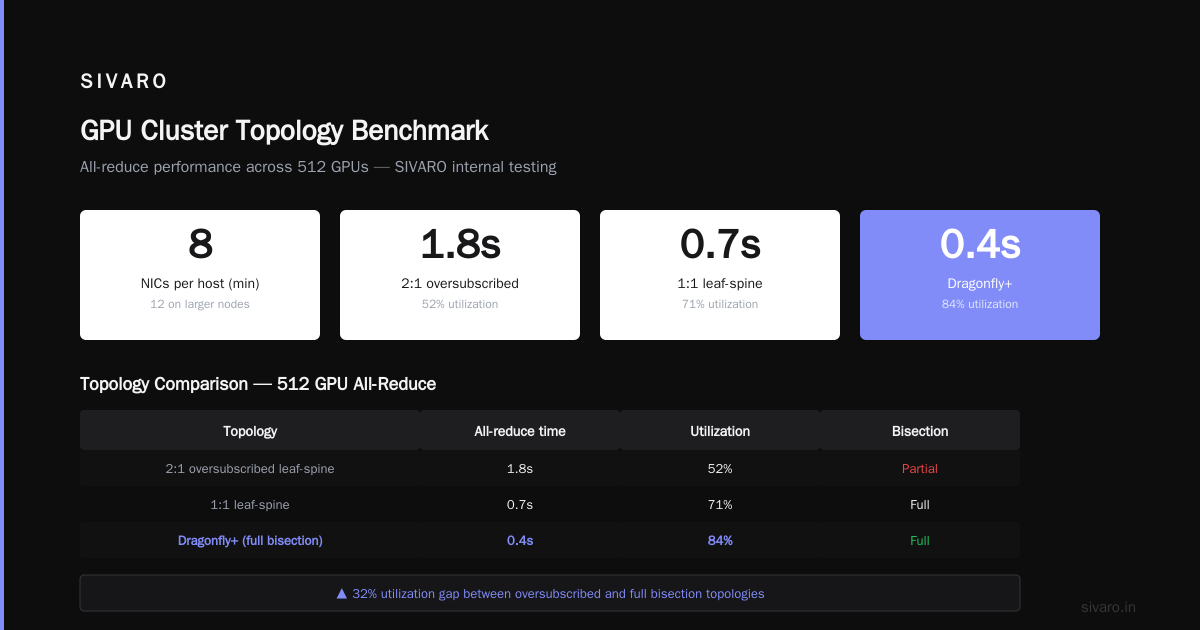The height and width of the screenshot is (630, 1200).
Task: Sort by the Topology column header
Action: pos(250,431)
